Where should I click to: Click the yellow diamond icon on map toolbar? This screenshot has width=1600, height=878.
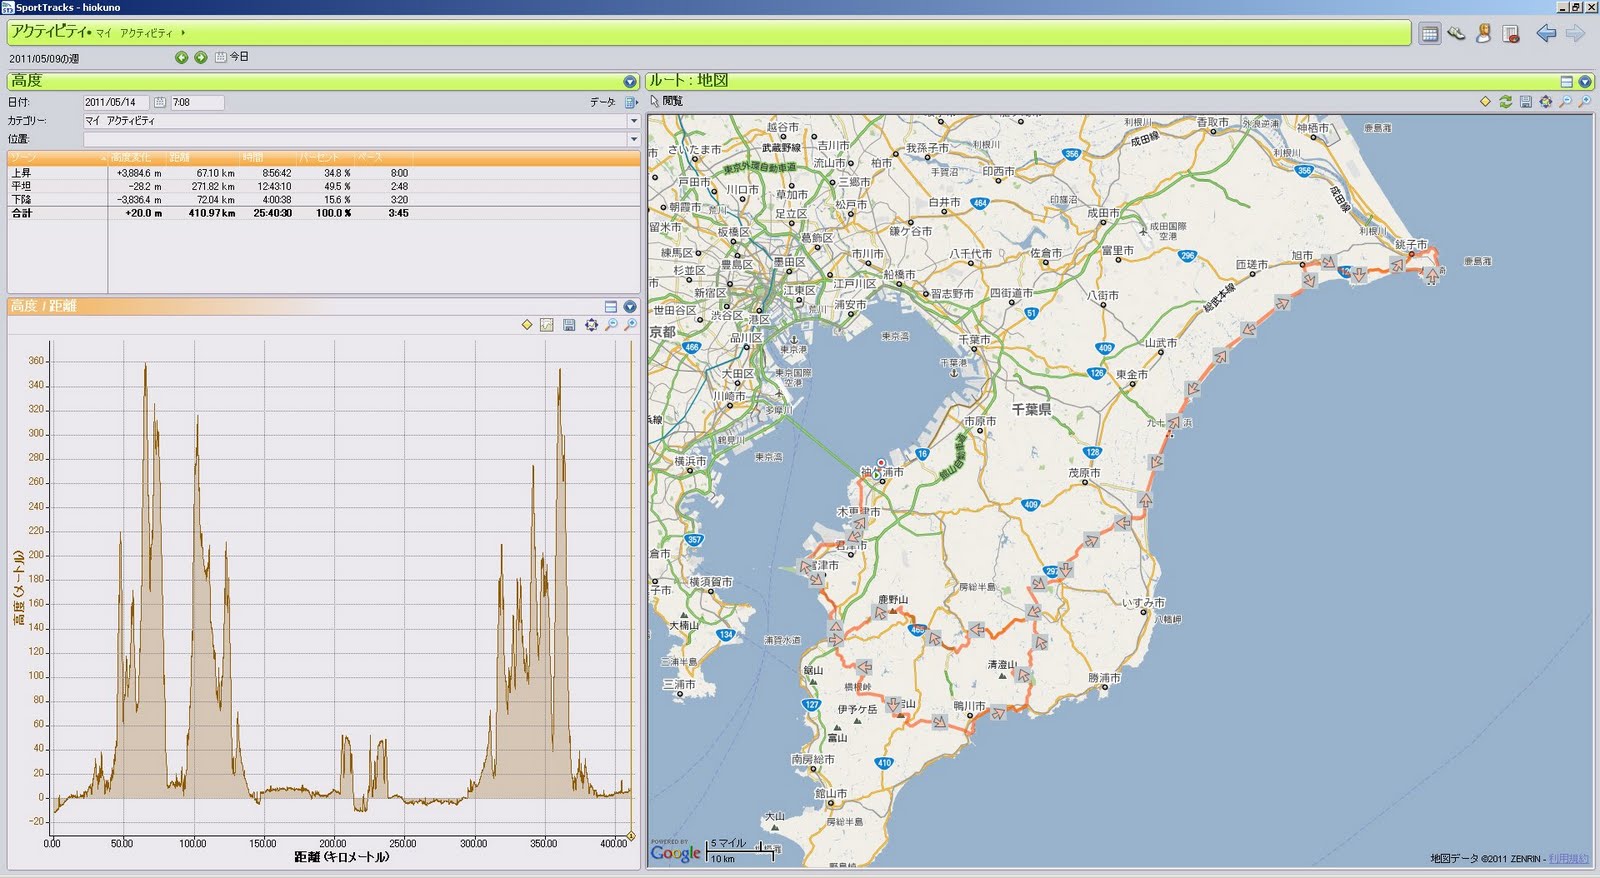[x=1485, y=101]
